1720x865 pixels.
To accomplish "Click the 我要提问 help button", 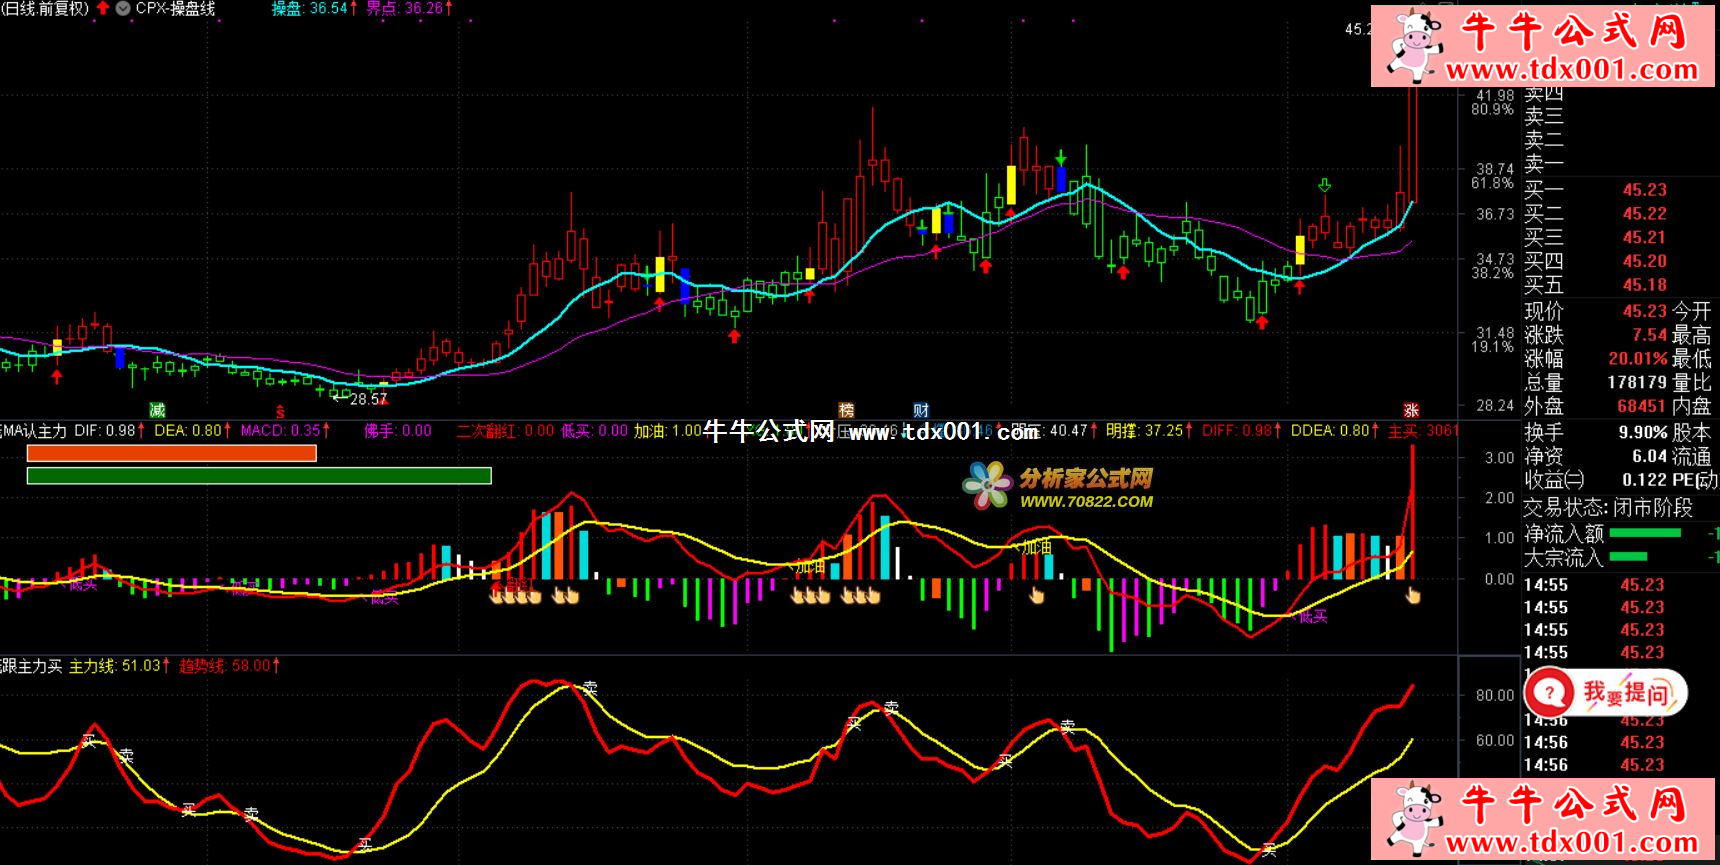I will click(x=1606, y=692).
